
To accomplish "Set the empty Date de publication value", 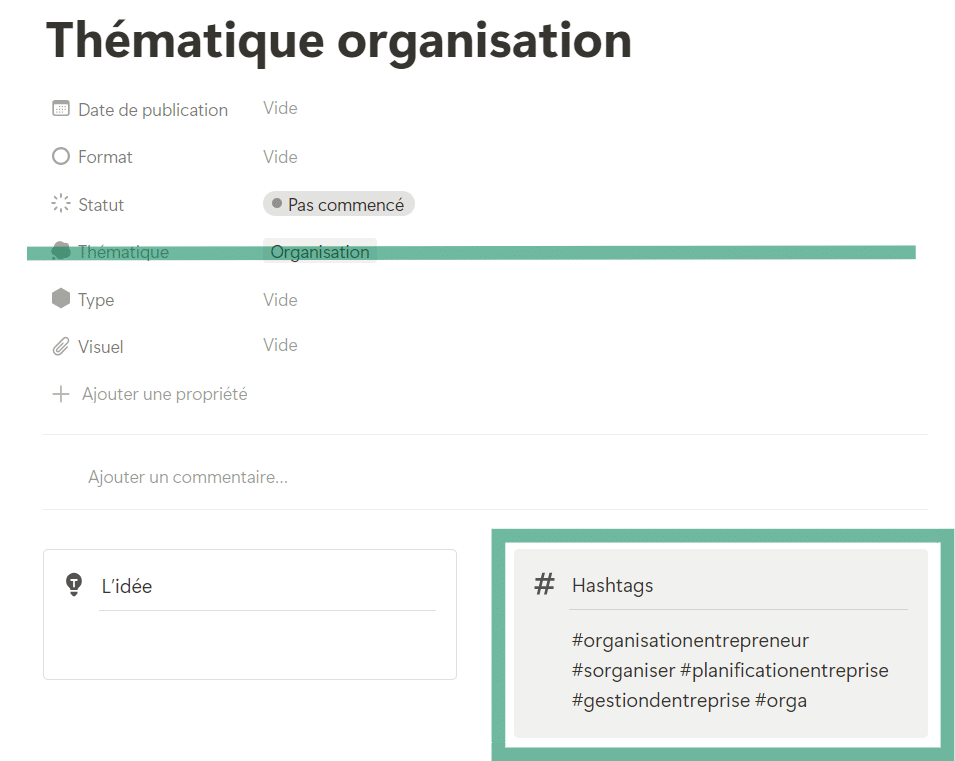I will [x=280, y=108].
